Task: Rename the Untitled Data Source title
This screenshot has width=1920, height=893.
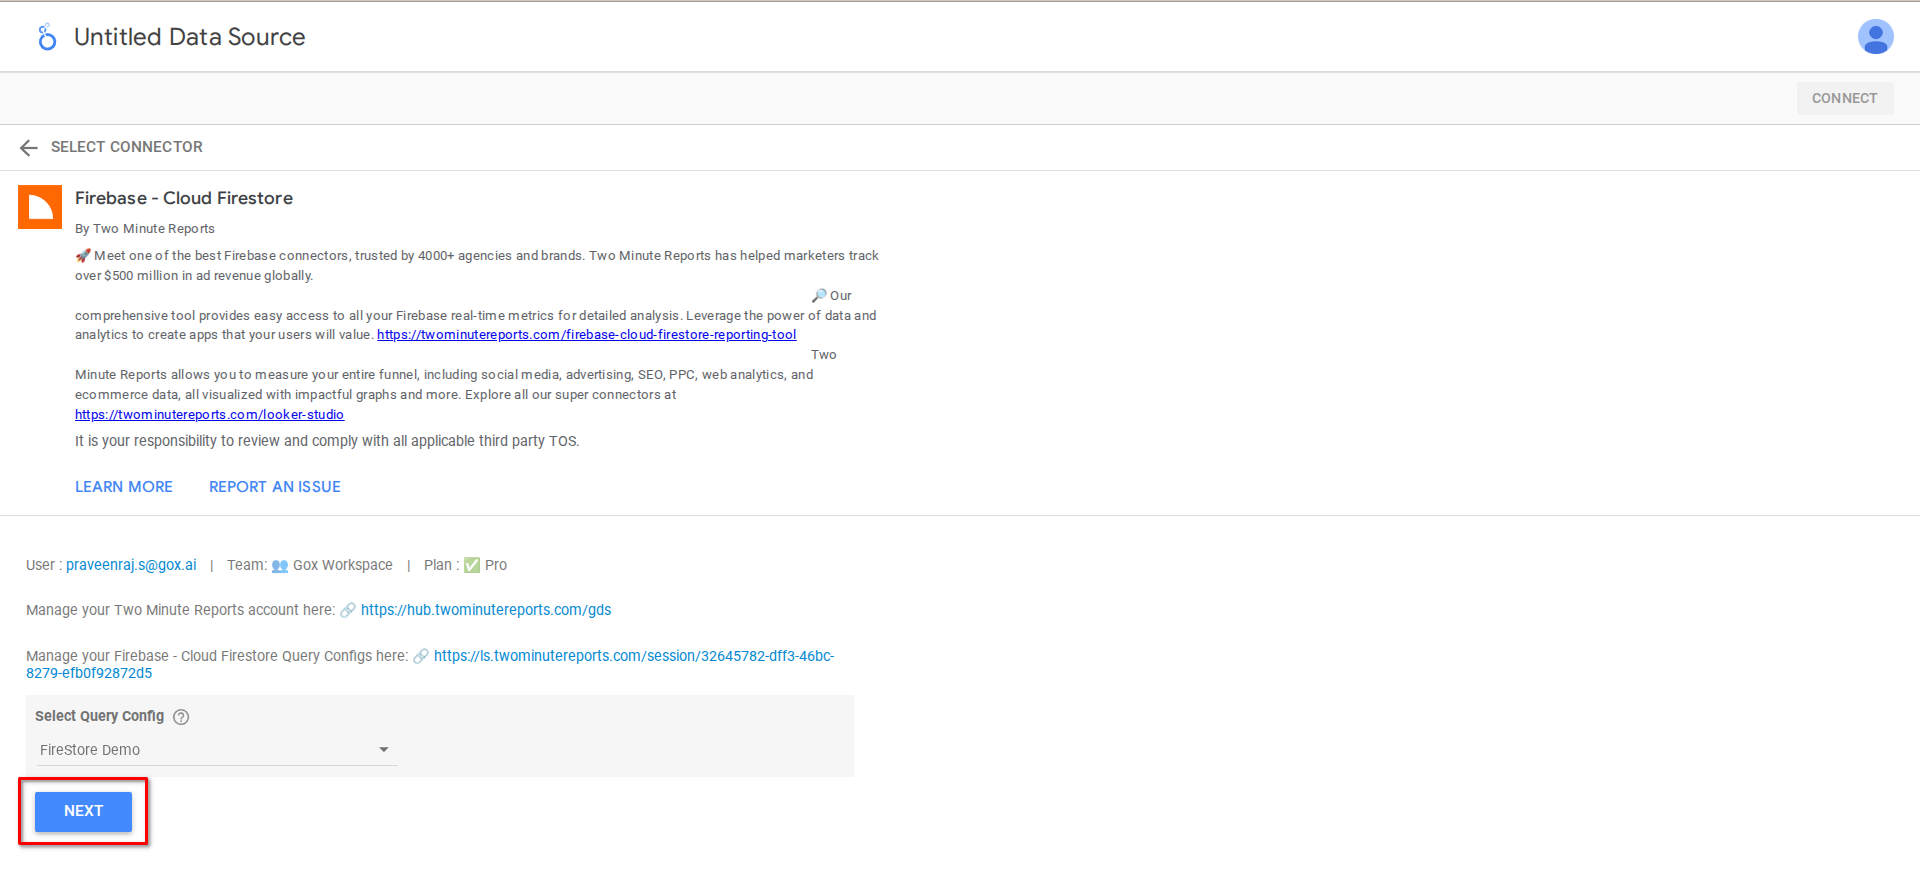Action: pos(189,37)
